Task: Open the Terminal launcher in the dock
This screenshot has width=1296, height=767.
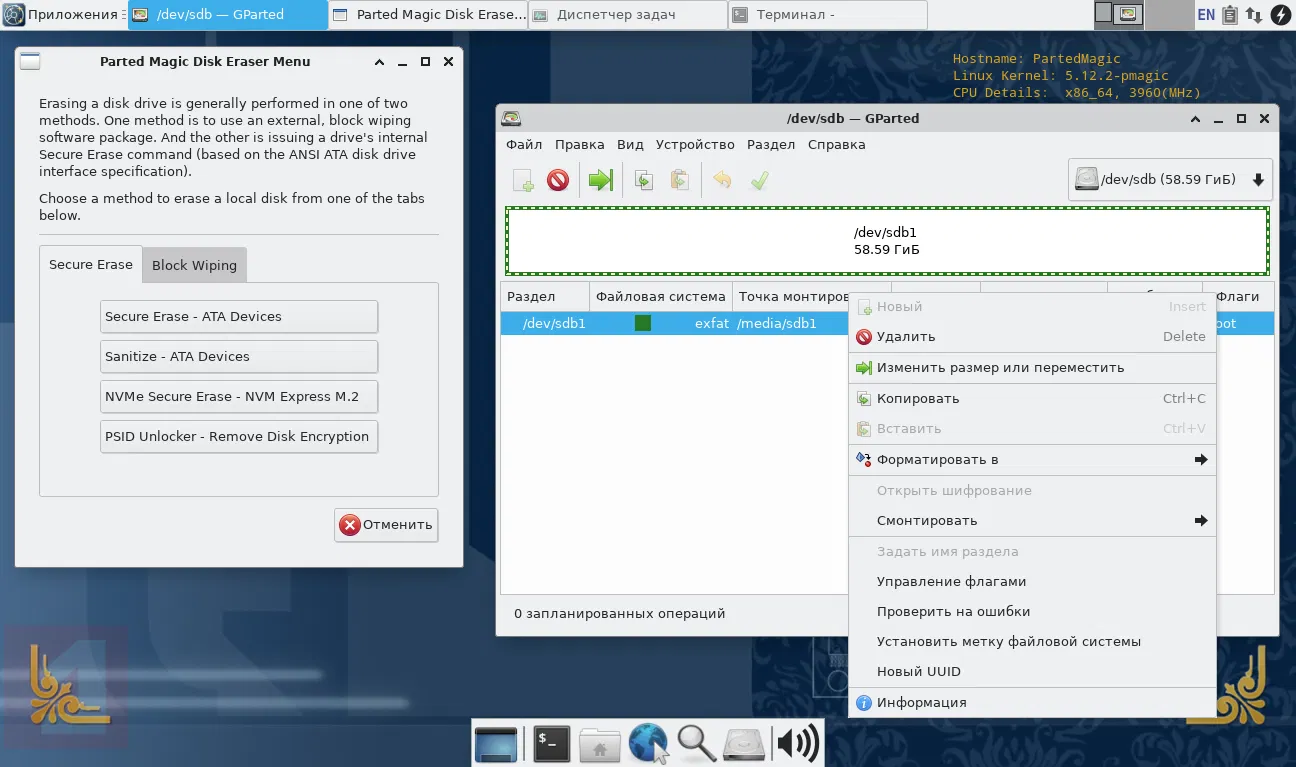Action: click(551, 743)
